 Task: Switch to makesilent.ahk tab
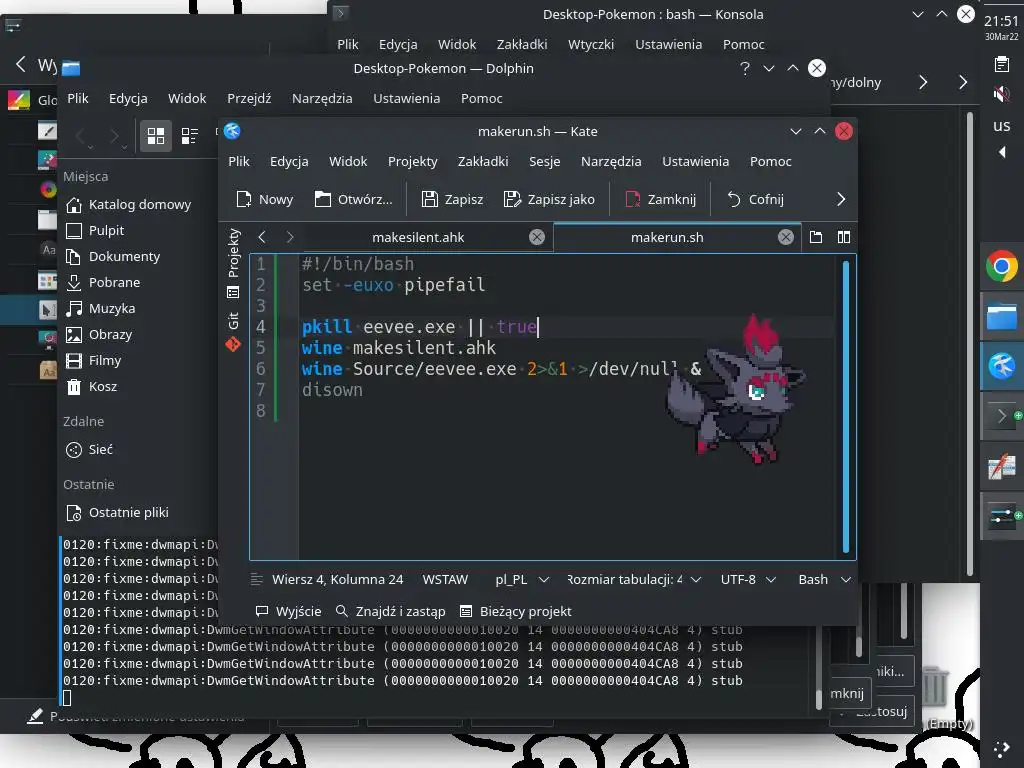click(418, 237)
